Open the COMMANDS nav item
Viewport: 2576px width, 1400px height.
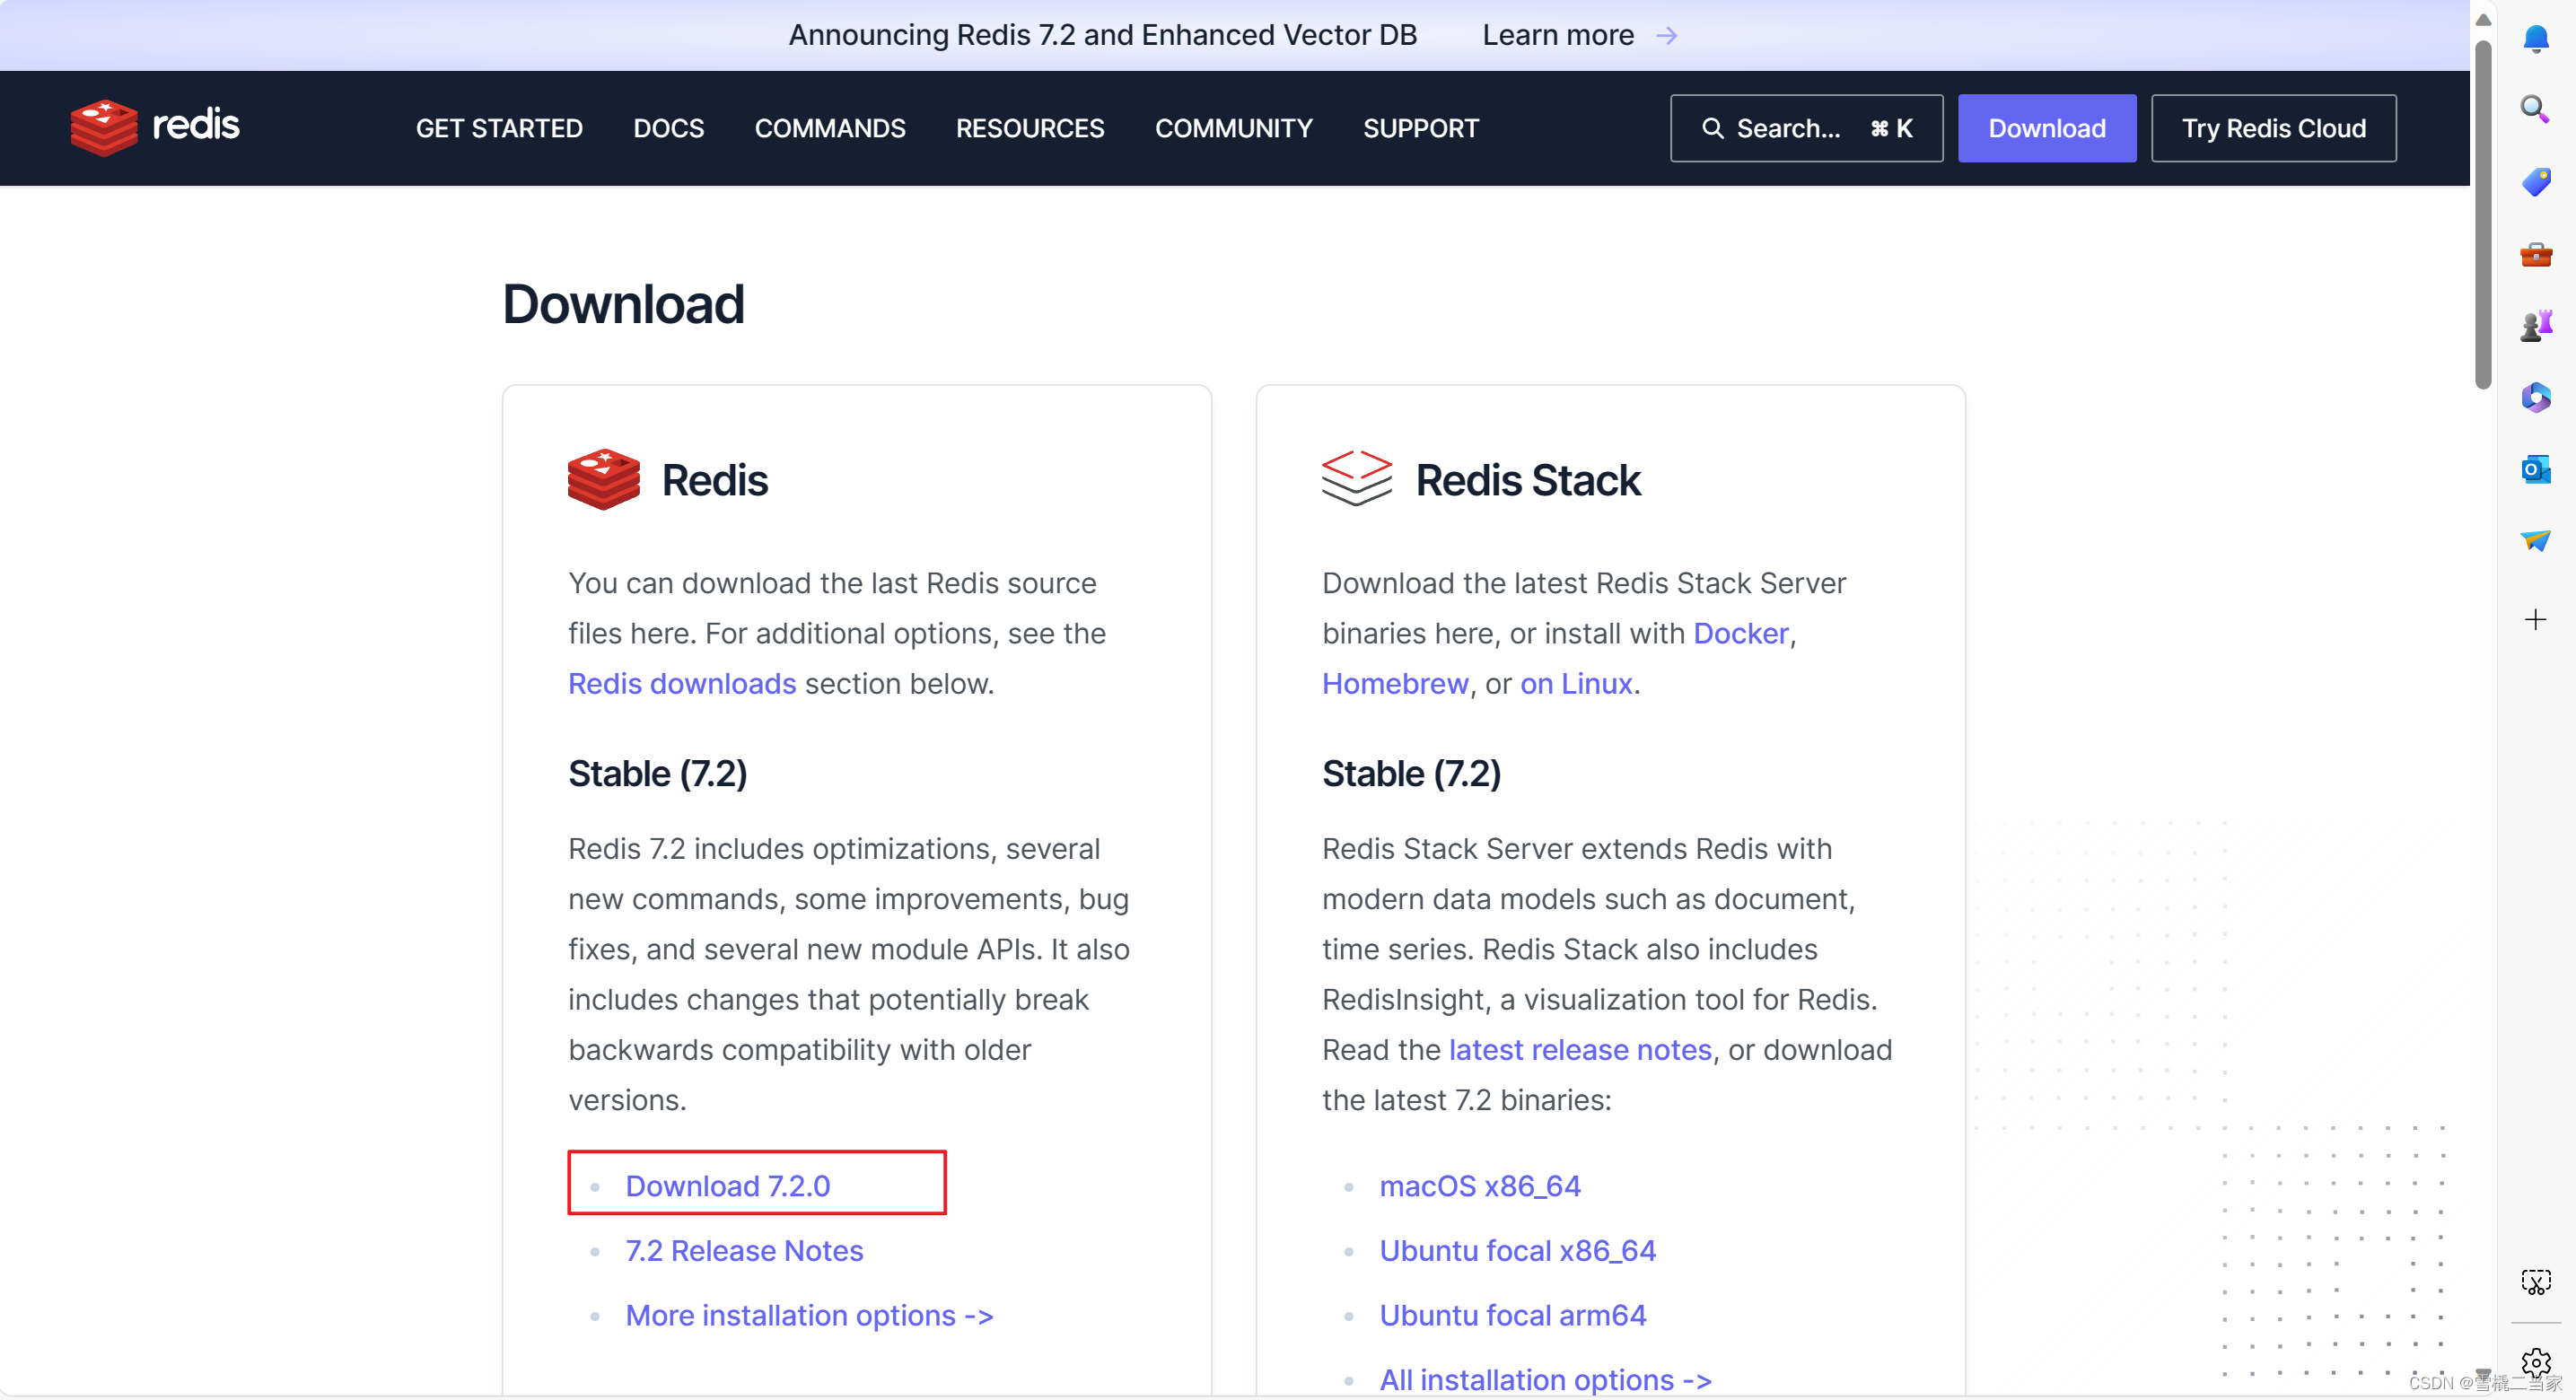click(x=829, y=128)
